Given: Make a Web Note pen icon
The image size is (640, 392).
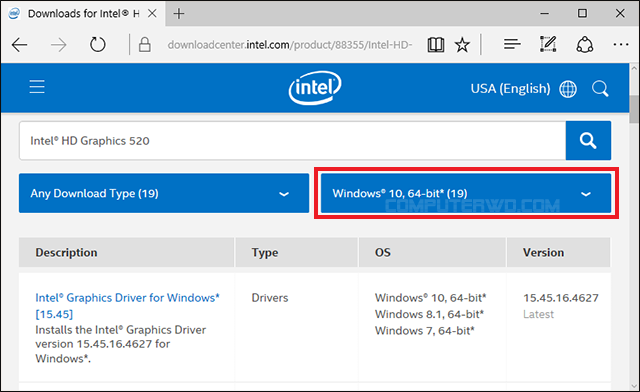Looking at the screenshot, I should pos(548,44).
